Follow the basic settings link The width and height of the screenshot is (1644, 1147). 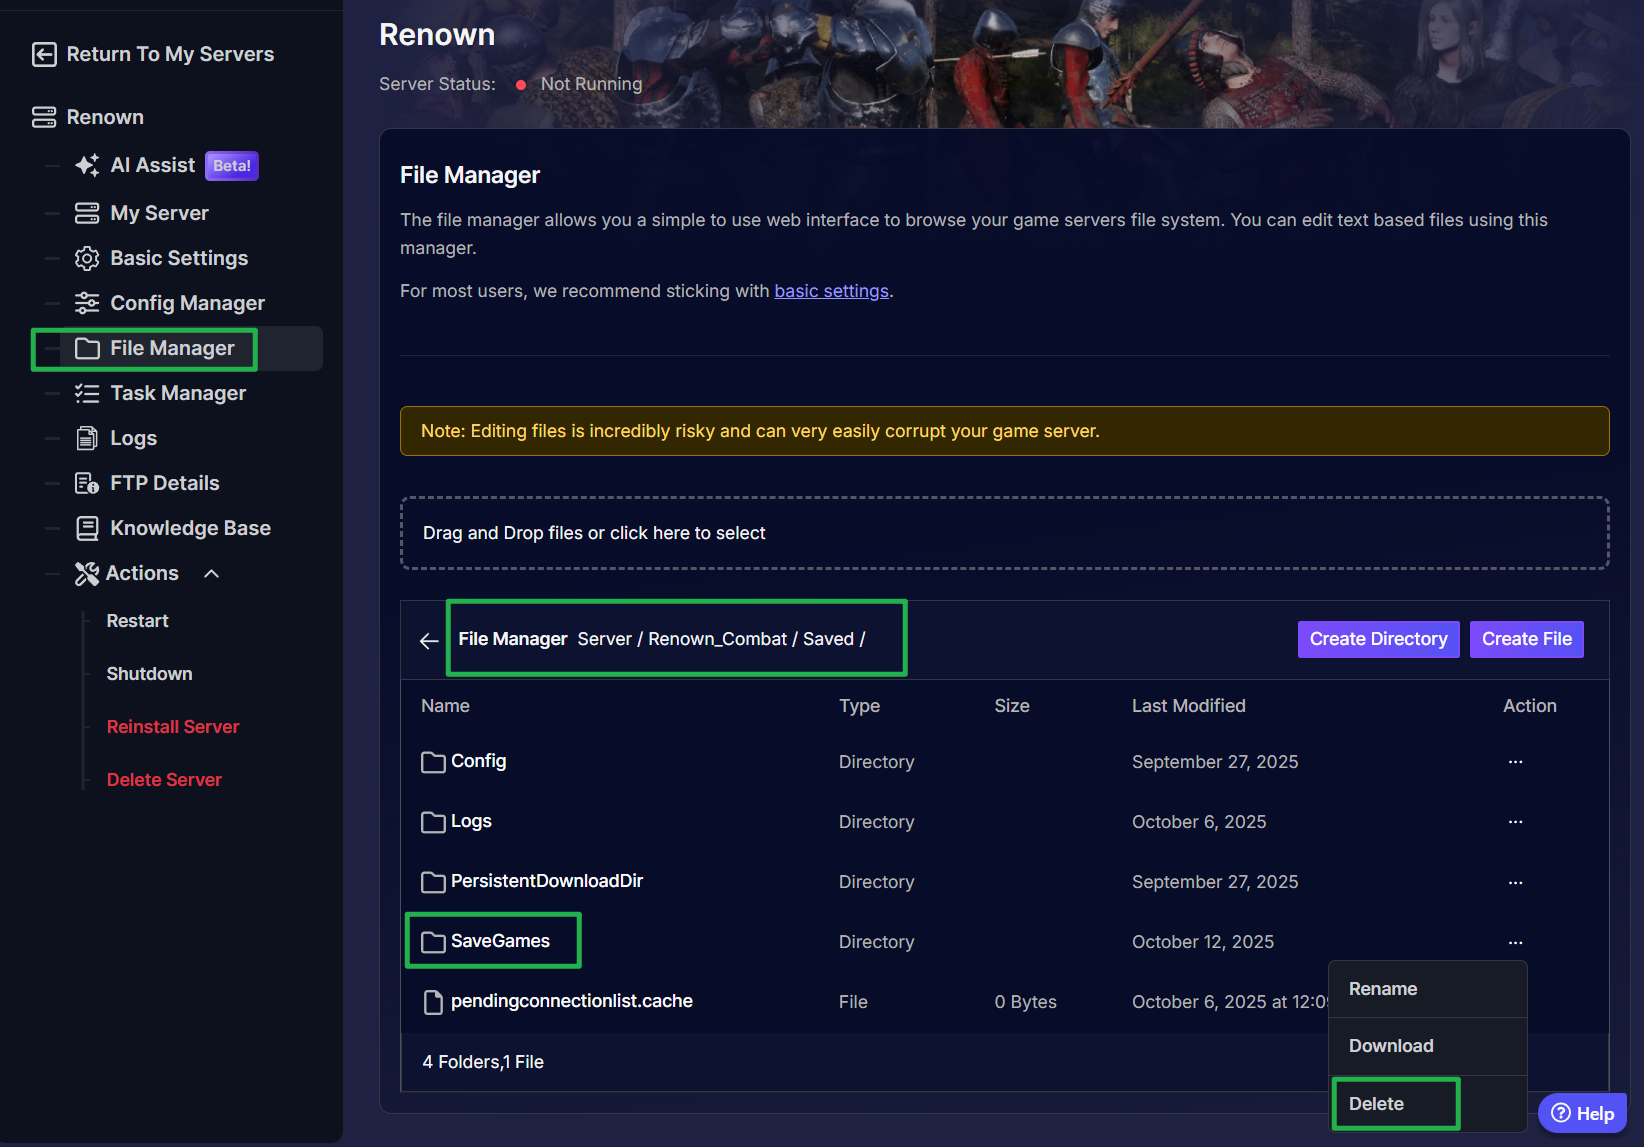pos(831,291)
